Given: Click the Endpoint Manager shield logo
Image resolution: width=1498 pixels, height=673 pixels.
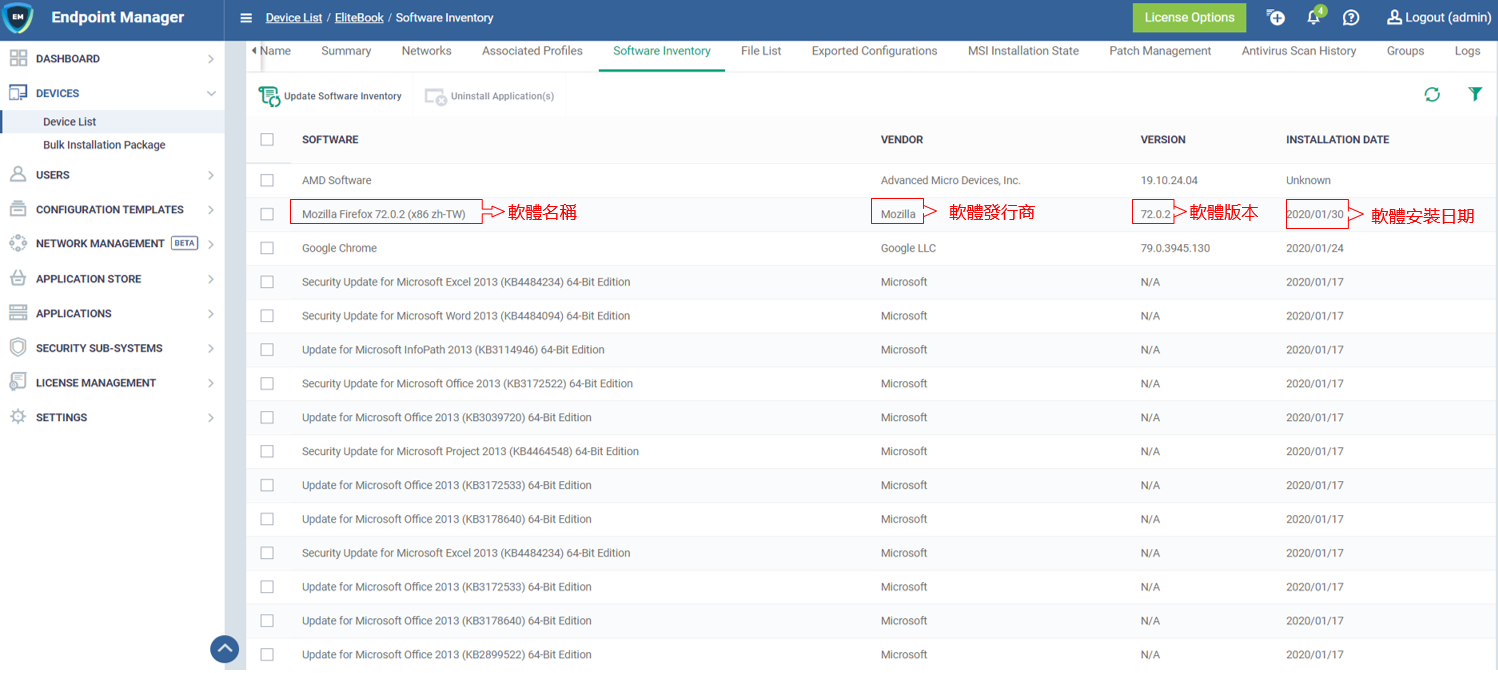Looking at the screenshot, I should (18, 18).
